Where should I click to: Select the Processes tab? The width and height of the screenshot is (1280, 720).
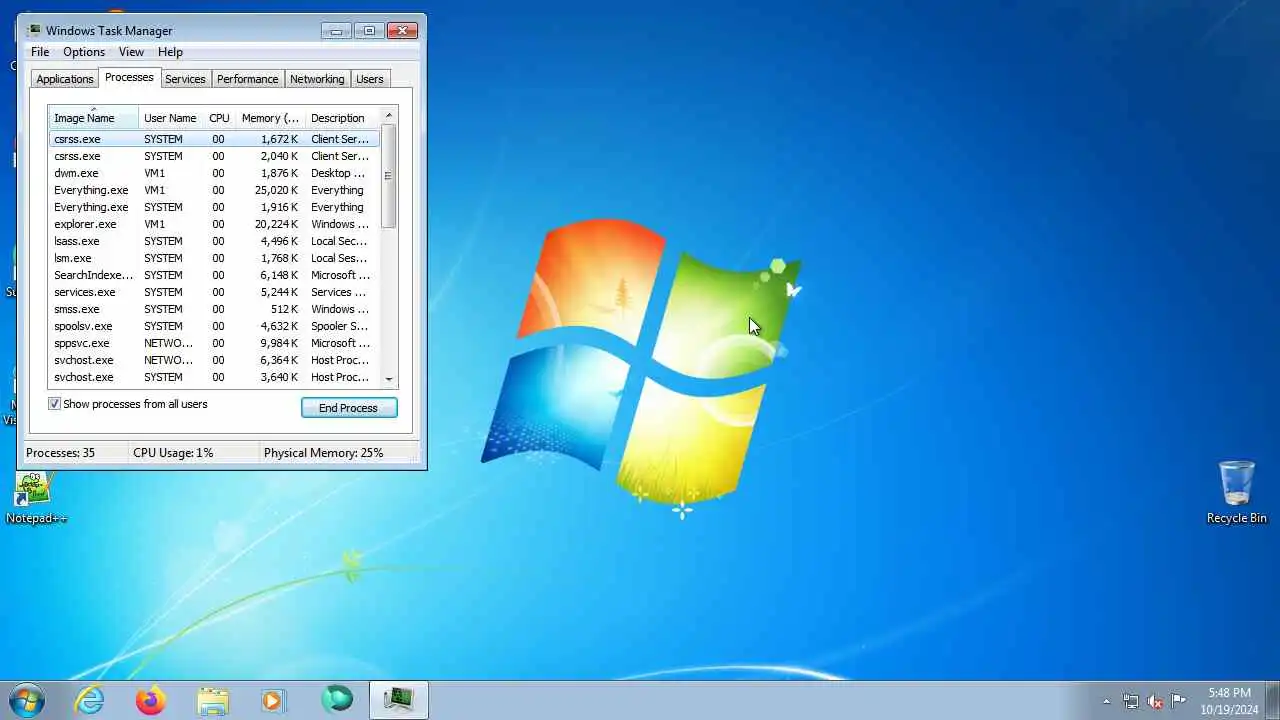129,77
